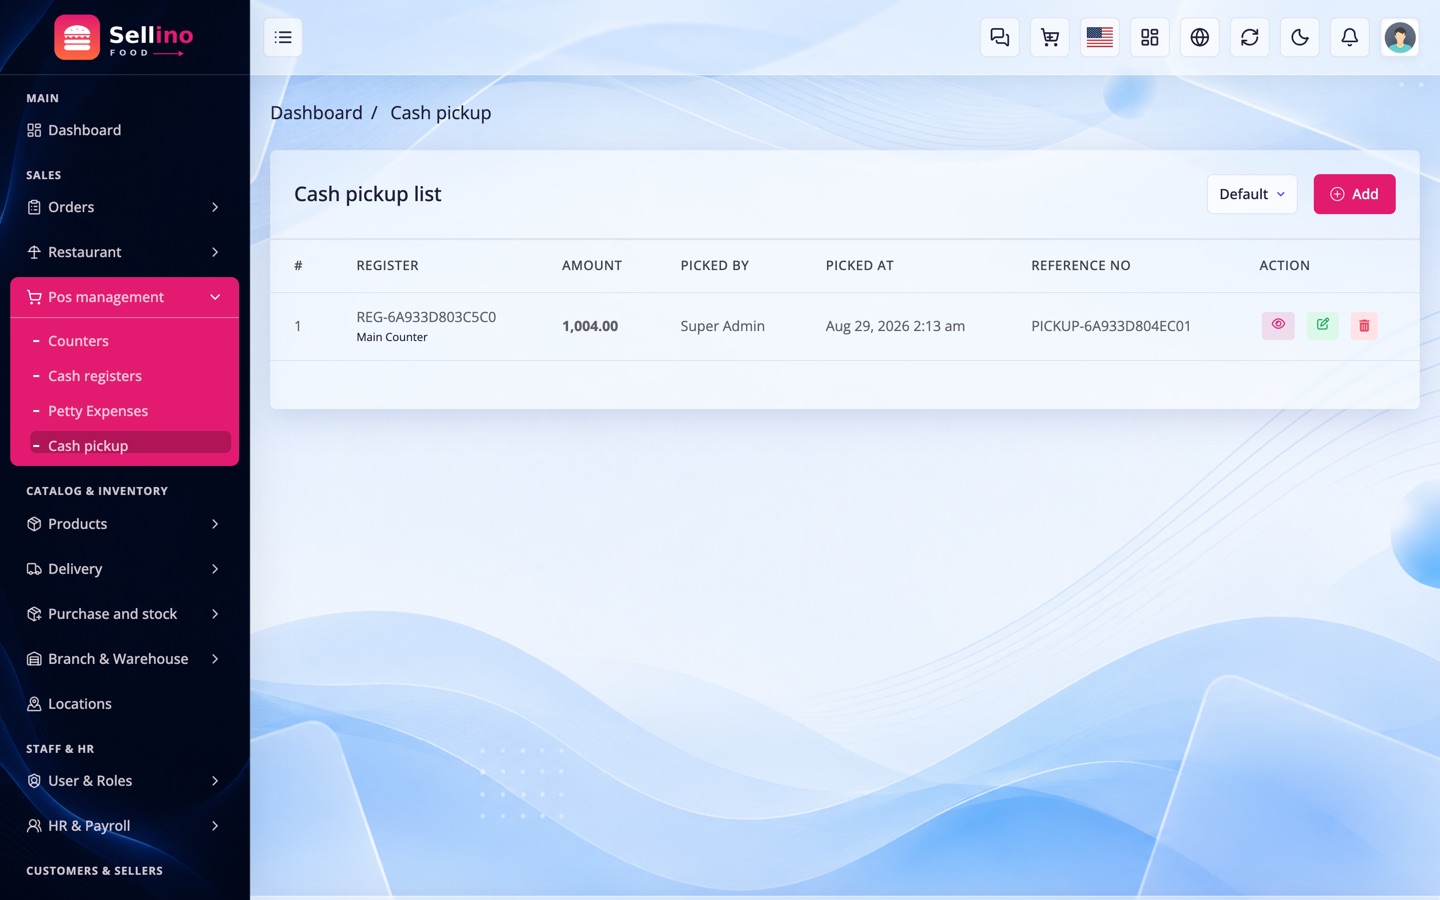The image size is (1440, 900).
Task: Click the Super Admin cell
Action: coord(722,326)
